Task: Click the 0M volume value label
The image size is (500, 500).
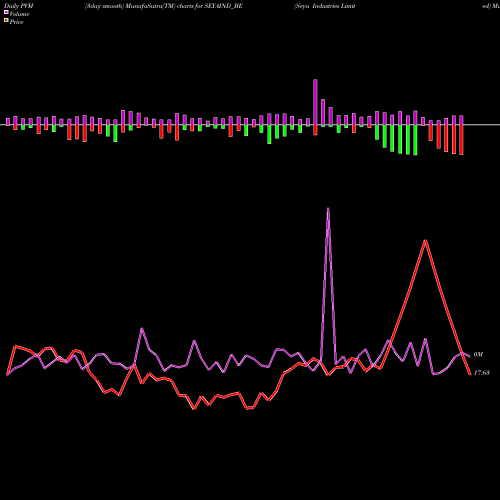Action: tap(478, 355)
